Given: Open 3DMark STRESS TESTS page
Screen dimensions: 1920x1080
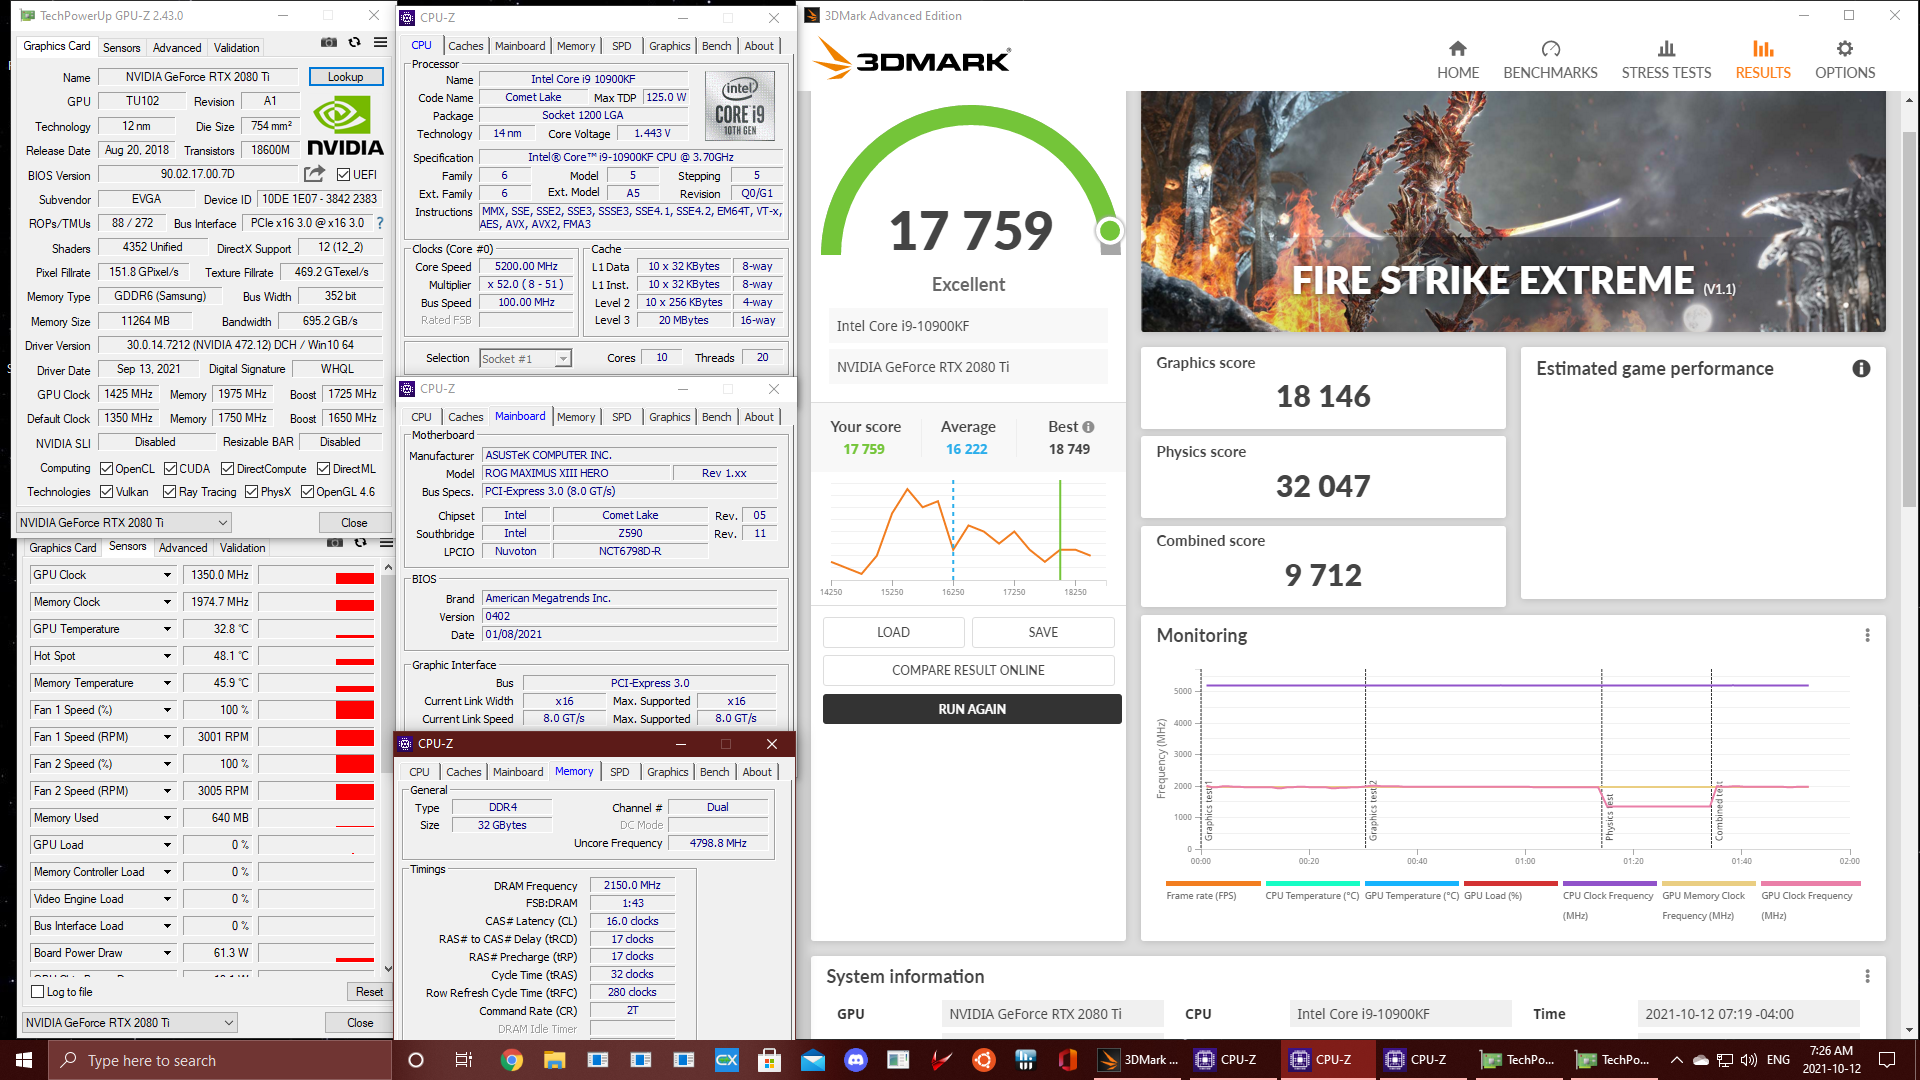Looking at the screenshot, I should (x=1666, y=60).
